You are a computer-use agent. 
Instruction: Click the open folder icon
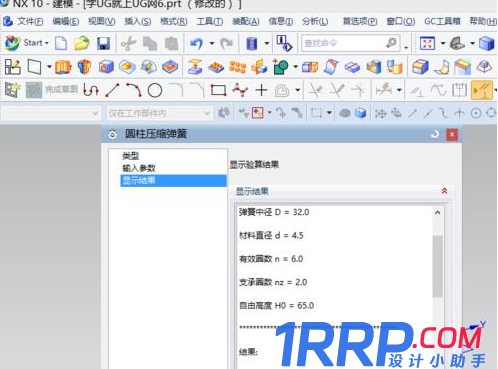point(82,43)
